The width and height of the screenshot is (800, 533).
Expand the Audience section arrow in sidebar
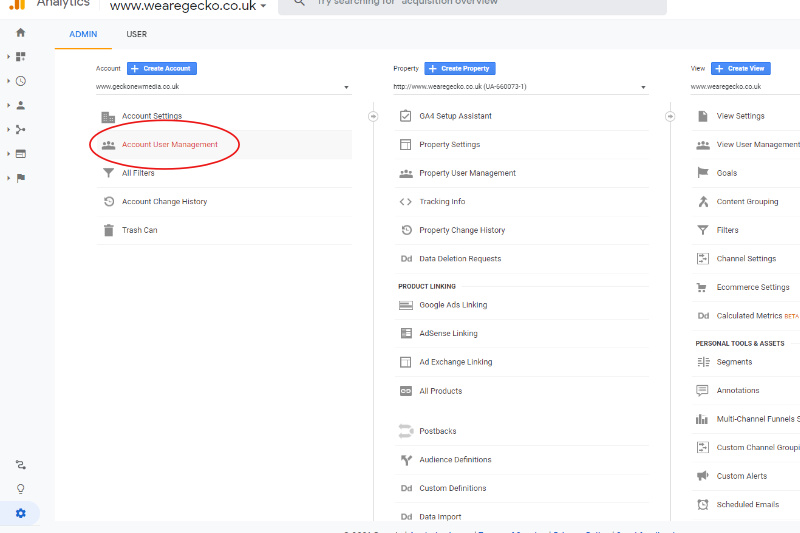tap(8, 105)
